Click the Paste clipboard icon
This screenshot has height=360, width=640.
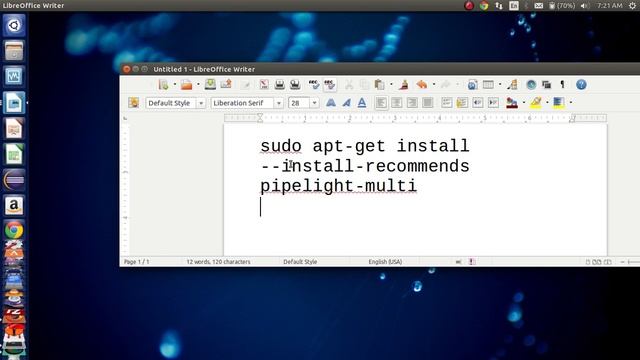point(380,84)
